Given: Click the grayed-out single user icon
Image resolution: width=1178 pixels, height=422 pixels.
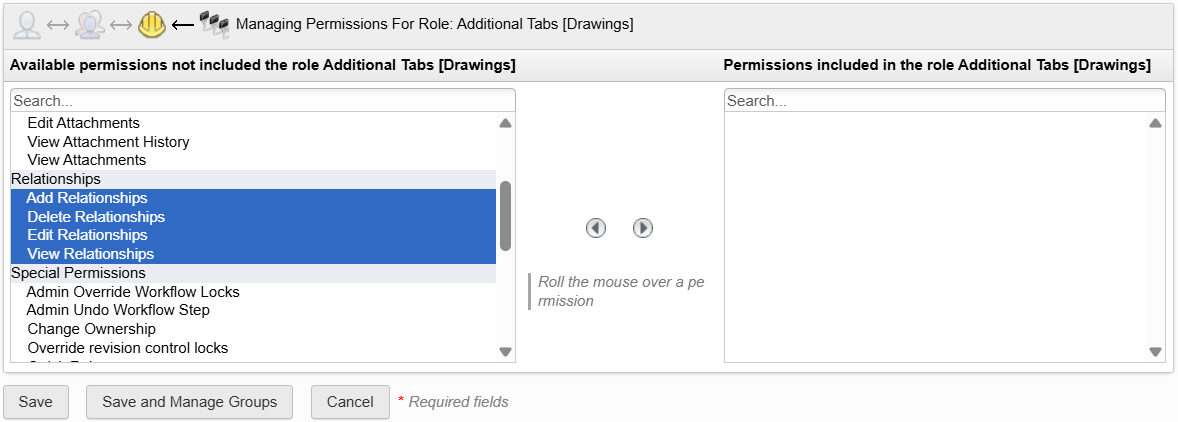Looking at the screenshot, I should (x=27, y=24).
